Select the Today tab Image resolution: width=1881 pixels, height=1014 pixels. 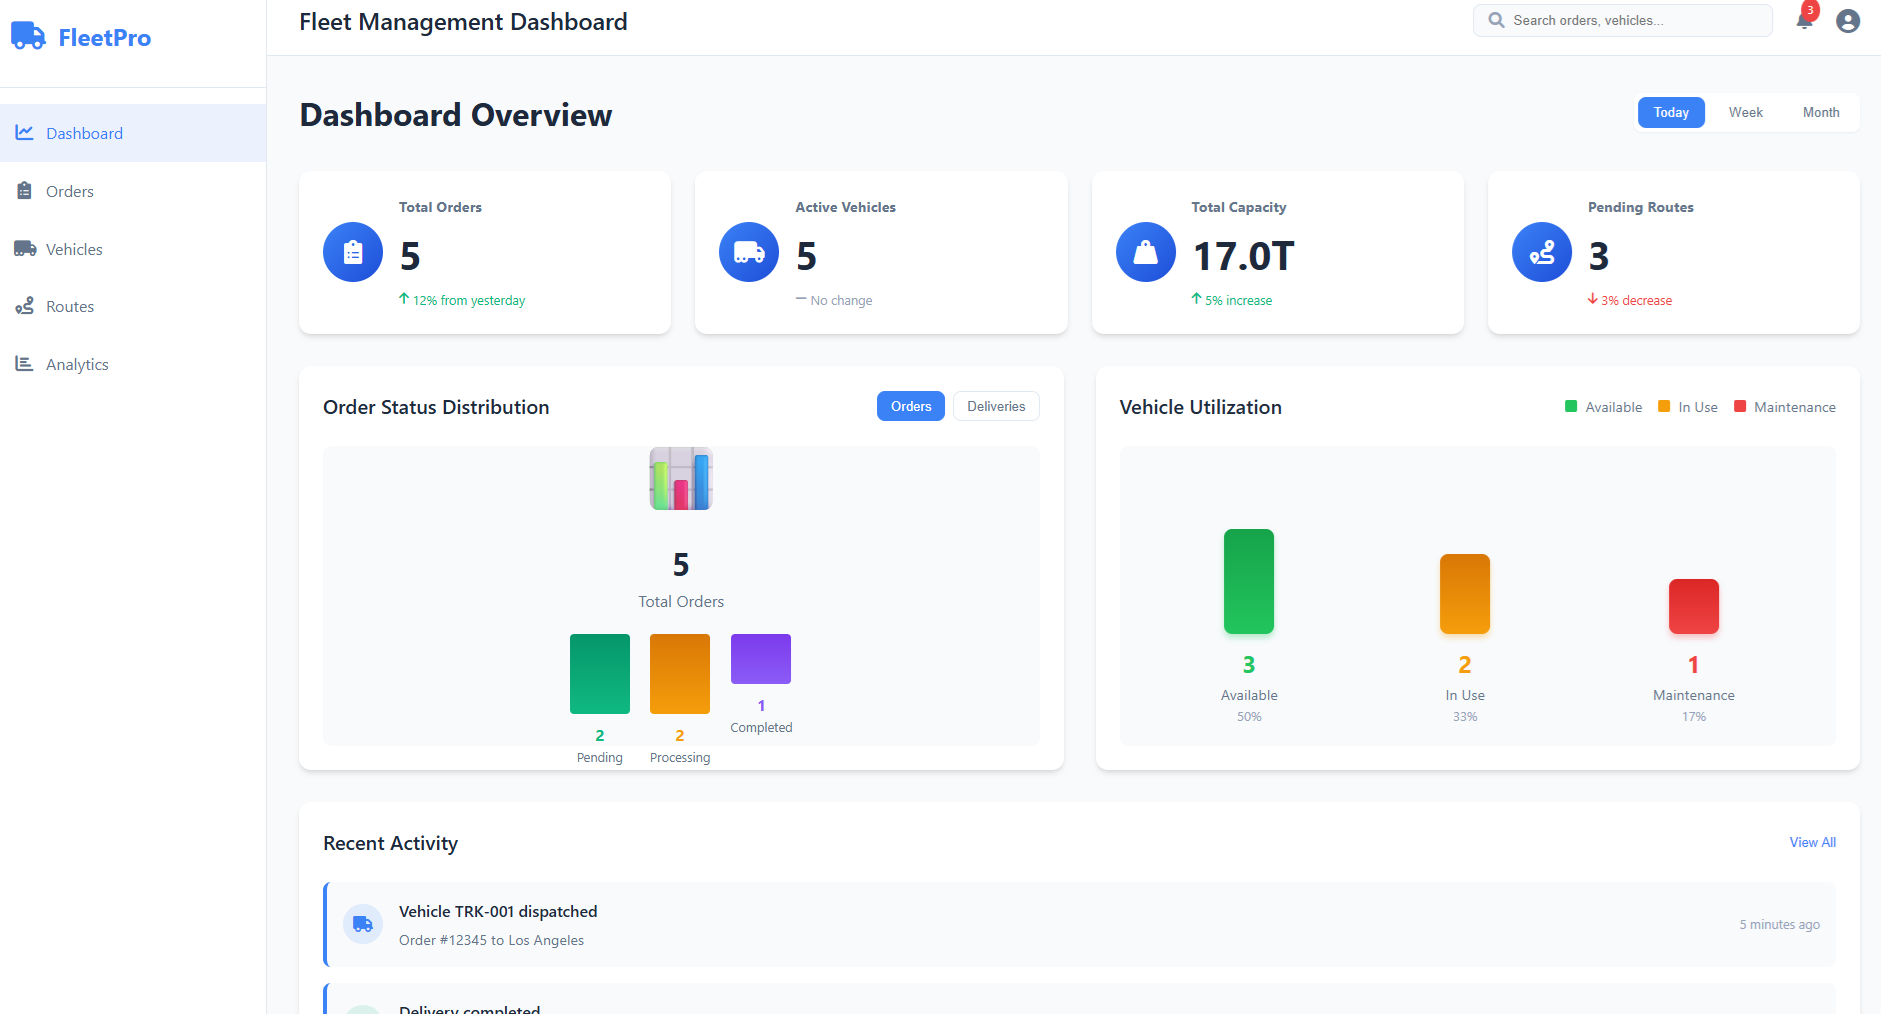[1670, 112]
